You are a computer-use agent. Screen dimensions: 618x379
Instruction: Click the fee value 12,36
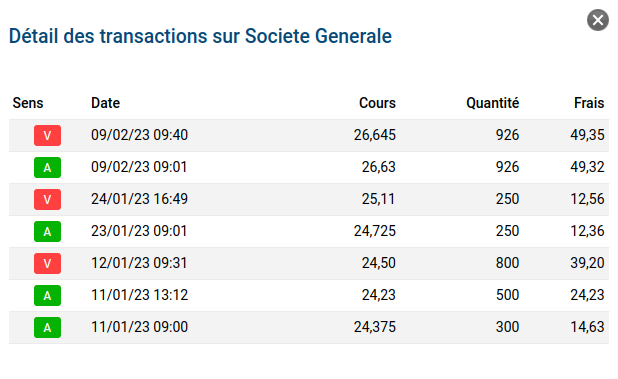587,231
